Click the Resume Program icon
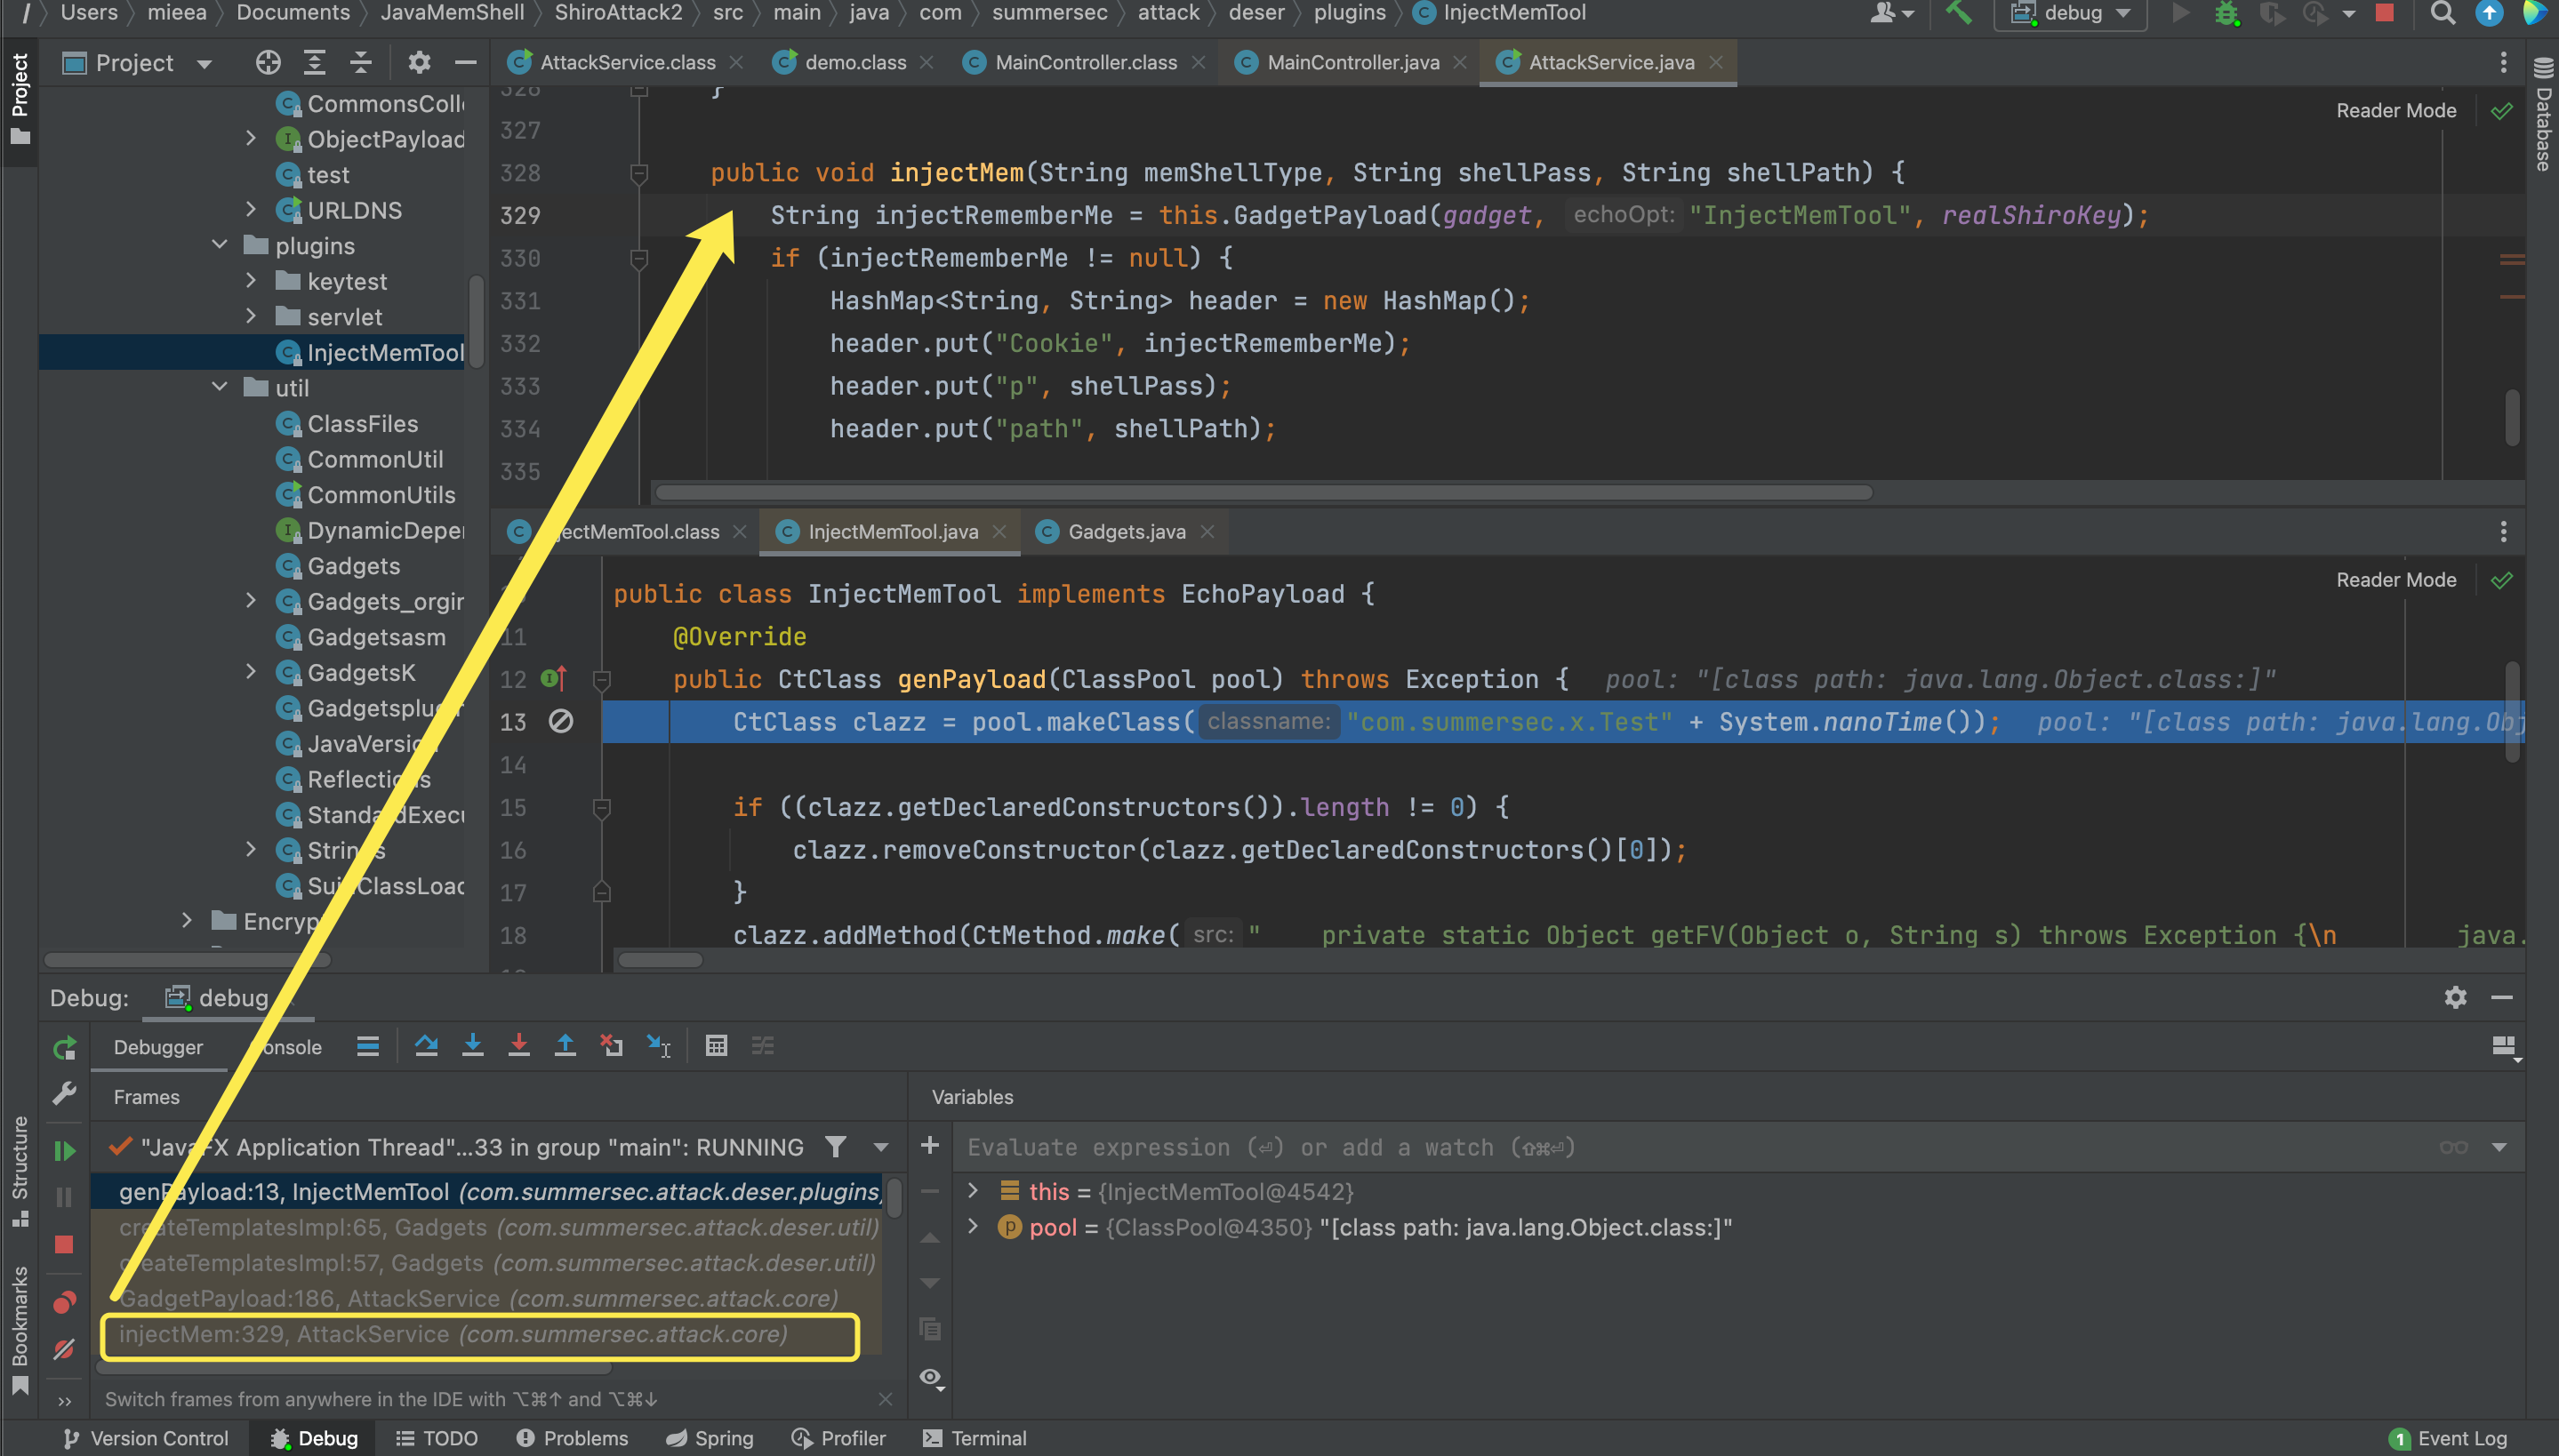Screen dimensions: 2559x1456 tap(64, 1150)
